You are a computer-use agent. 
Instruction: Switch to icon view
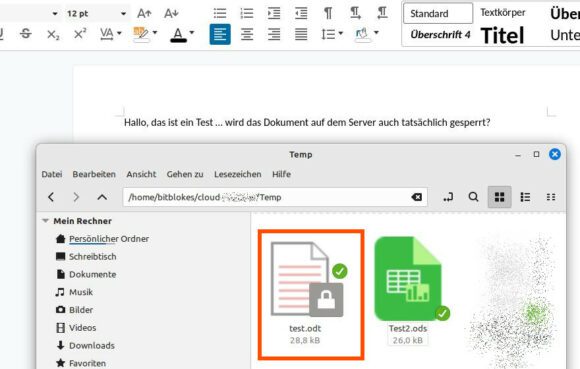pos(499,197)
